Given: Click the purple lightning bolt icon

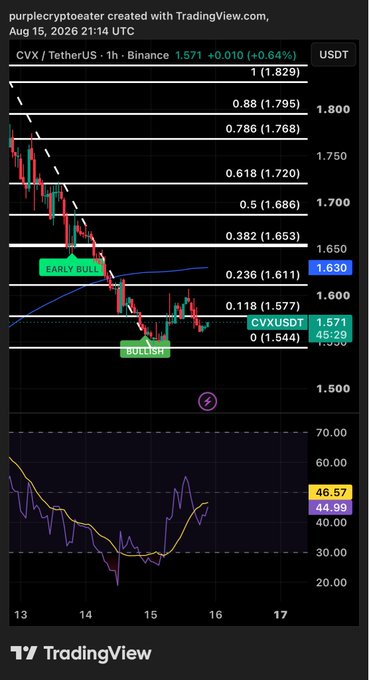Looking at the screenshot, I should (207, 401).
